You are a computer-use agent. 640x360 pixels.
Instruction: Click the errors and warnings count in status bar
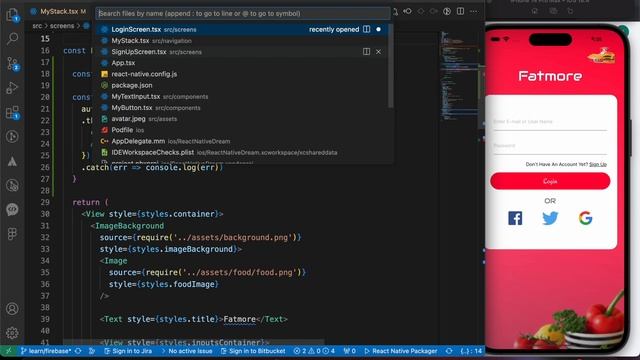click(x=314, y=351)
